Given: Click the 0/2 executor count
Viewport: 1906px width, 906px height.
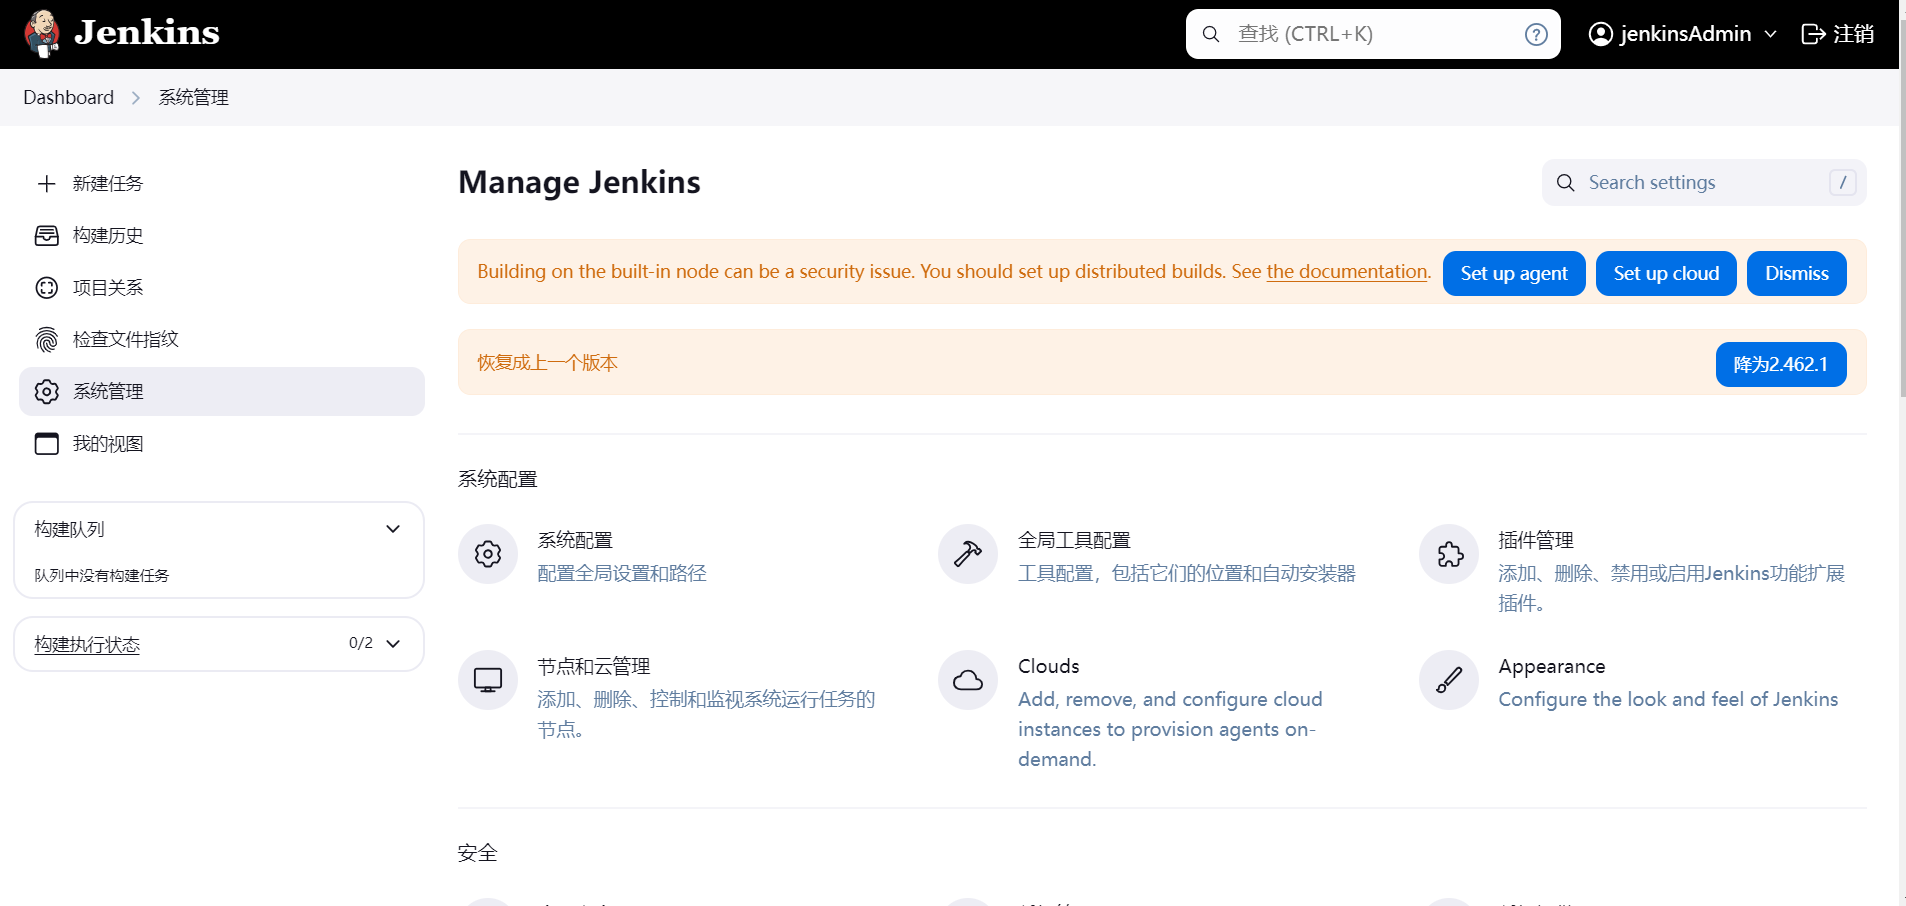Looking at the screenshot, I should pos(361,643).
